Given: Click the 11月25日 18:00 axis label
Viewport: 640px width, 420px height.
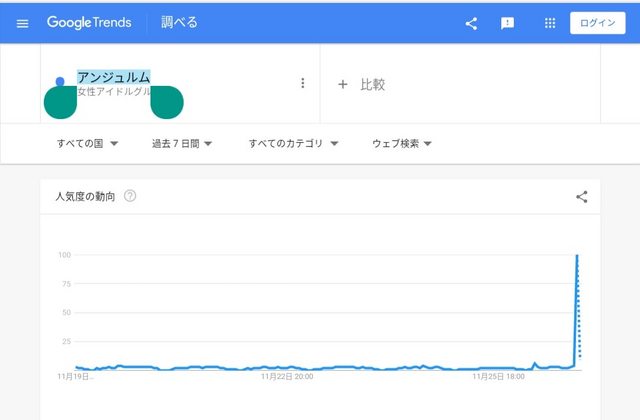Looking at the screenshot, I should pyautogui.click(x=498, y=376).
